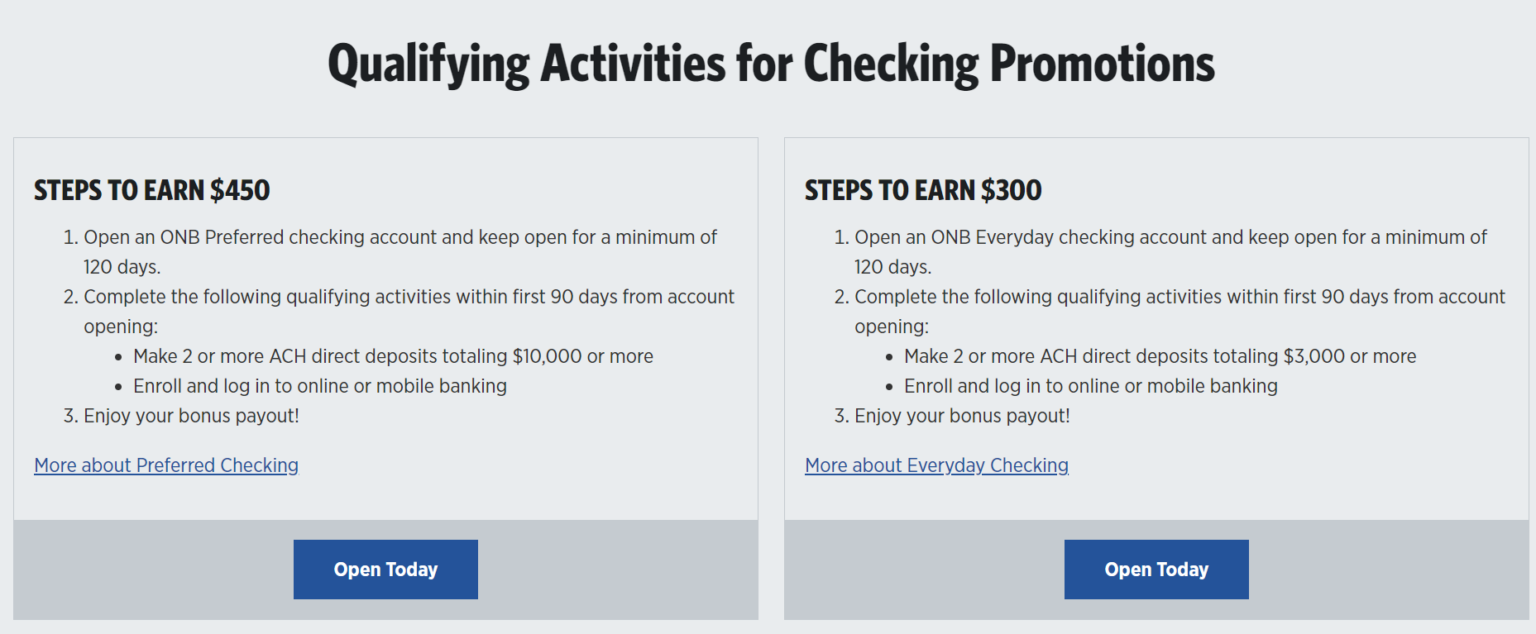Click Enjoy your bonus payout in the $450 card
Screen dimensions: 1536x634
(191, 416)
